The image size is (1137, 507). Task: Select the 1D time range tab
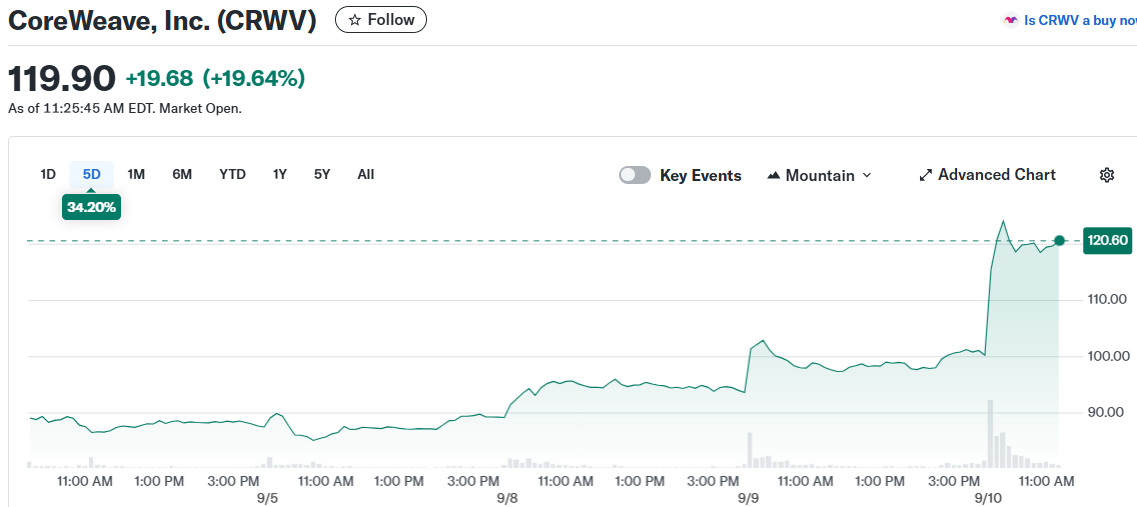pyautogui.click(x=48, y=174)
